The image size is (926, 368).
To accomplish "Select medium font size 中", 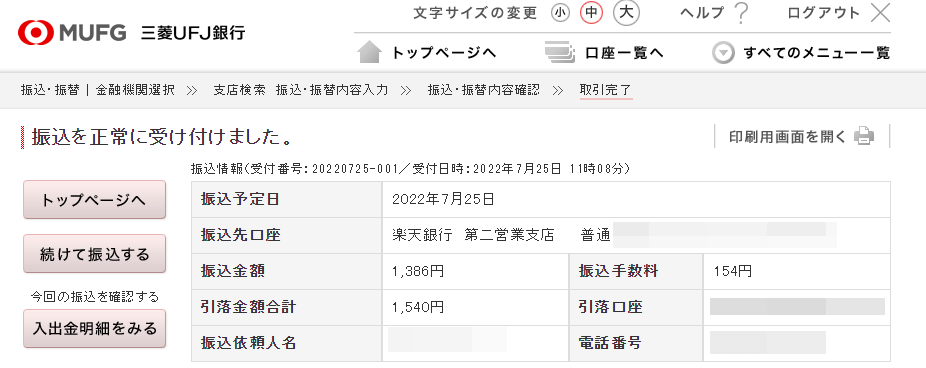I will (591, 13).
